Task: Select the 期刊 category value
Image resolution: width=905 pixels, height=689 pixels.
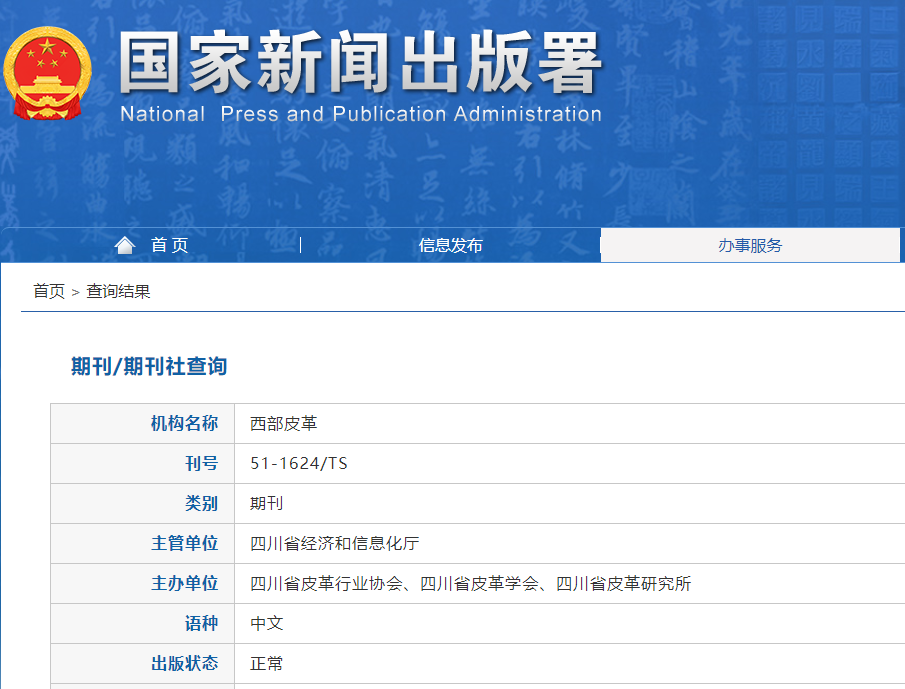Action: [266, 503]
